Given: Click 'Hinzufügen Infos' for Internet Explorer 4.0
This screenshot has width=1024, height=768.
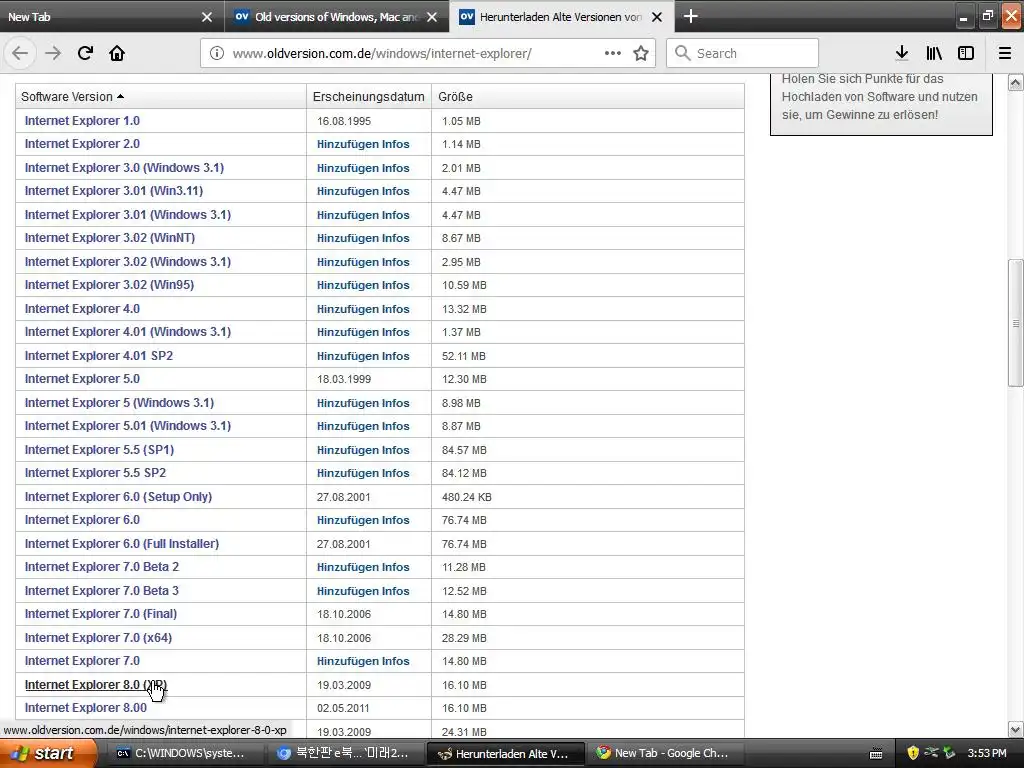Looking at the screenshot, I should click(x=363, y=309).
